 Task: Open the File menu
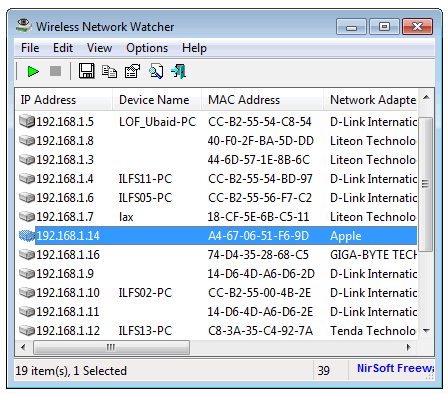pos(30,48)
